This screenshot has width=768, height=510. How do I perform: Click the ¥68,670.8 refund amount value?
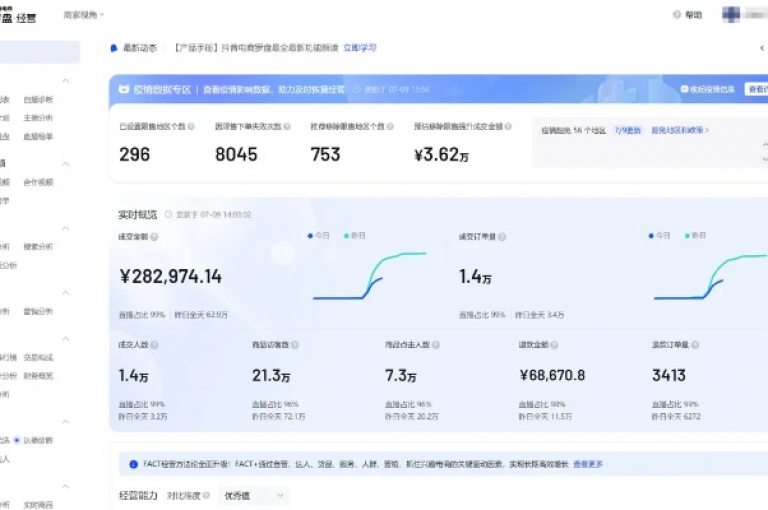[552, 375]
